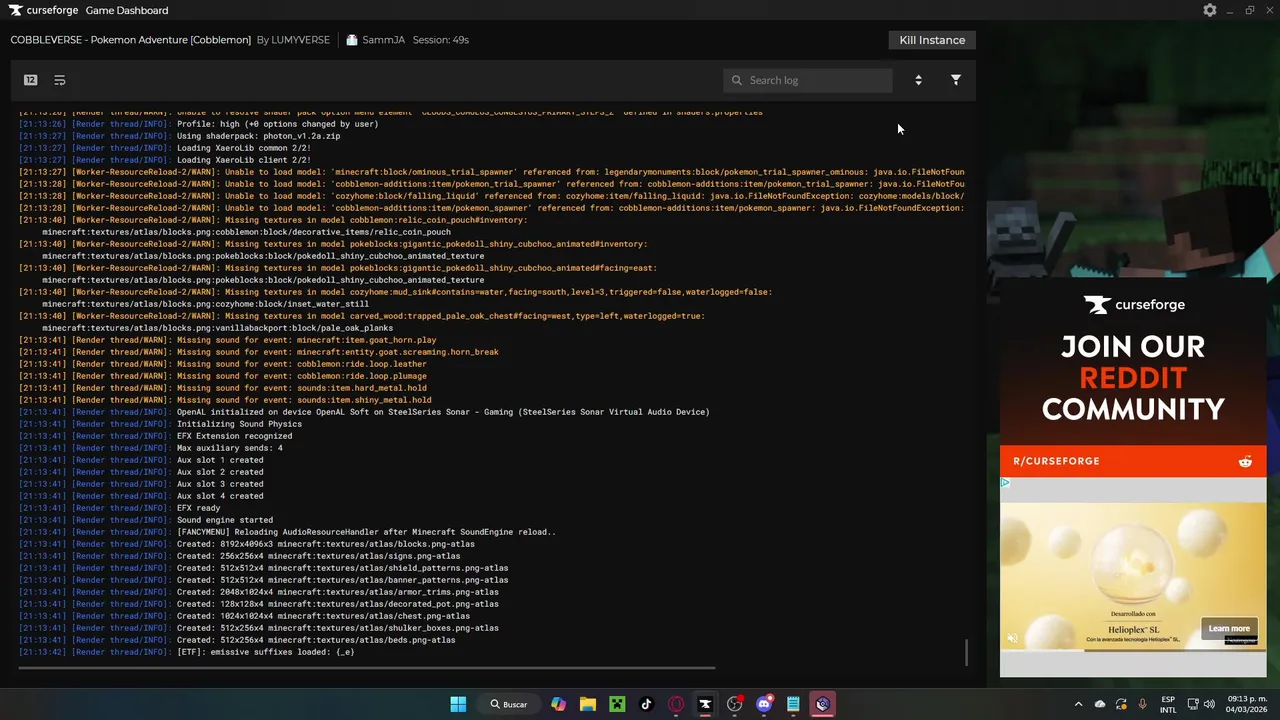
Task: Click the sync update tray icon
Action: coord(1121,704)
